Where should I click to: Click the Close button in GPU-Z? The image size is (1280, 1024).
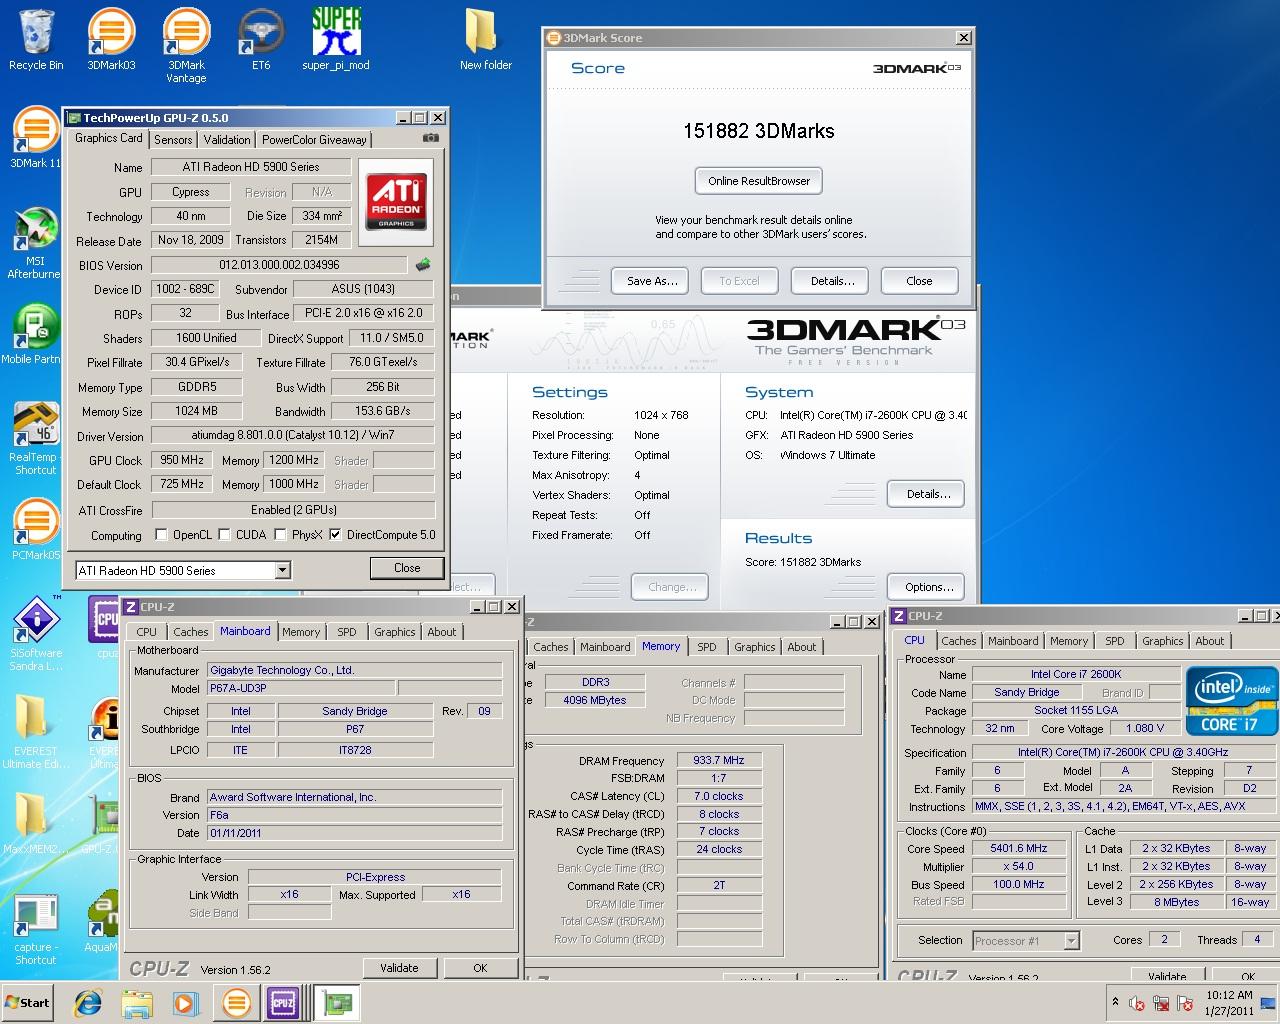(x=407, y=568)
